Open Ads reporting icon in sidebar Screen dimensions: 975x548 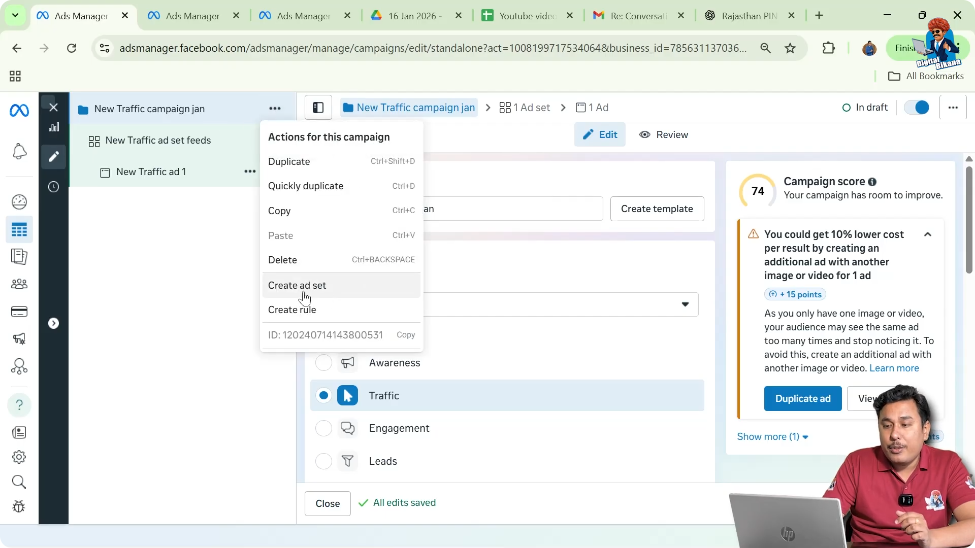pos(19,256)
